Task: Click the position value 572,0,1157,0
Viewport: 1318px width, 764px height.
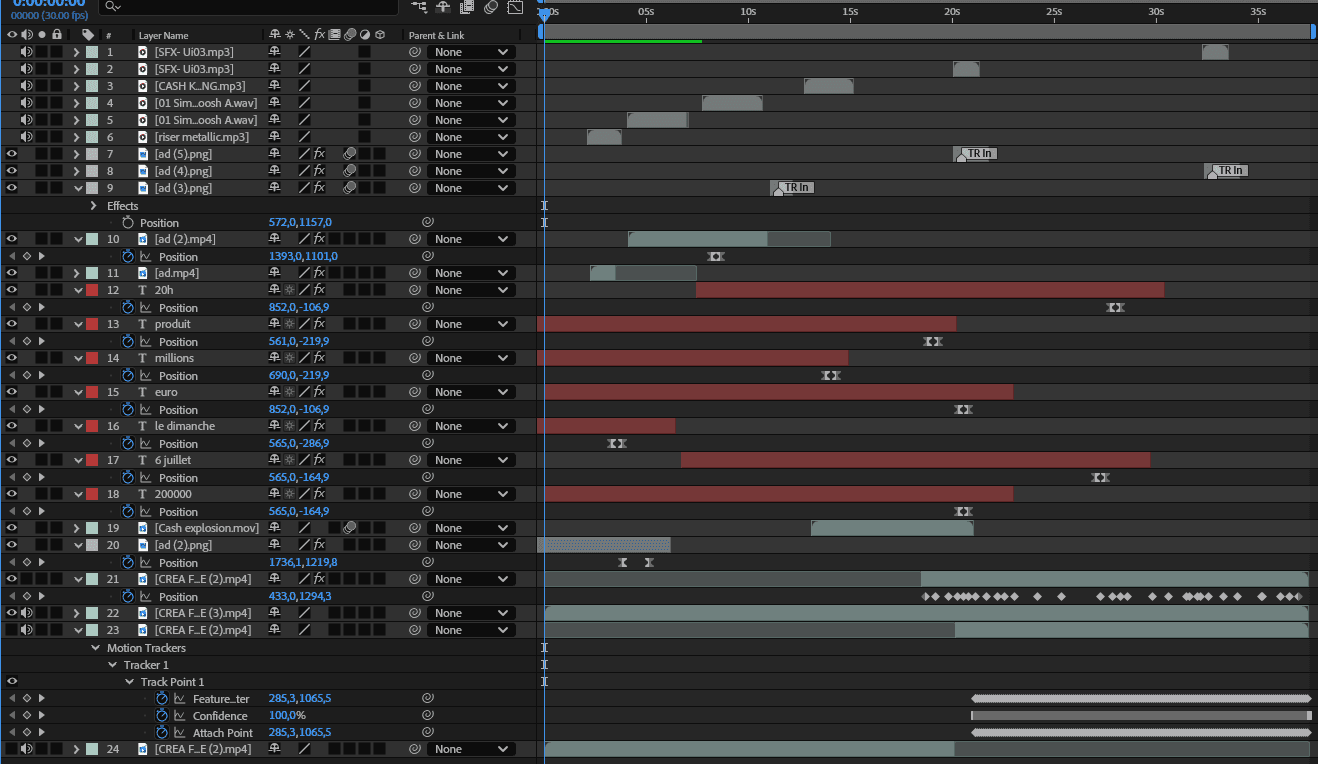Action: pyautogui.click(x=300, y=222)
